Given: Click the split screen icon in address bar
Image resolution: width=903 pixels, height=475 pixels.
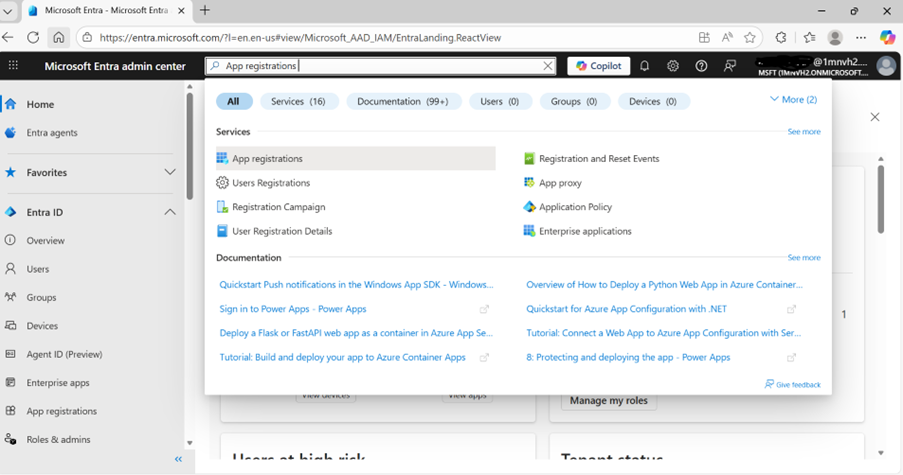Looking at the screenshot, I should 704,37.
